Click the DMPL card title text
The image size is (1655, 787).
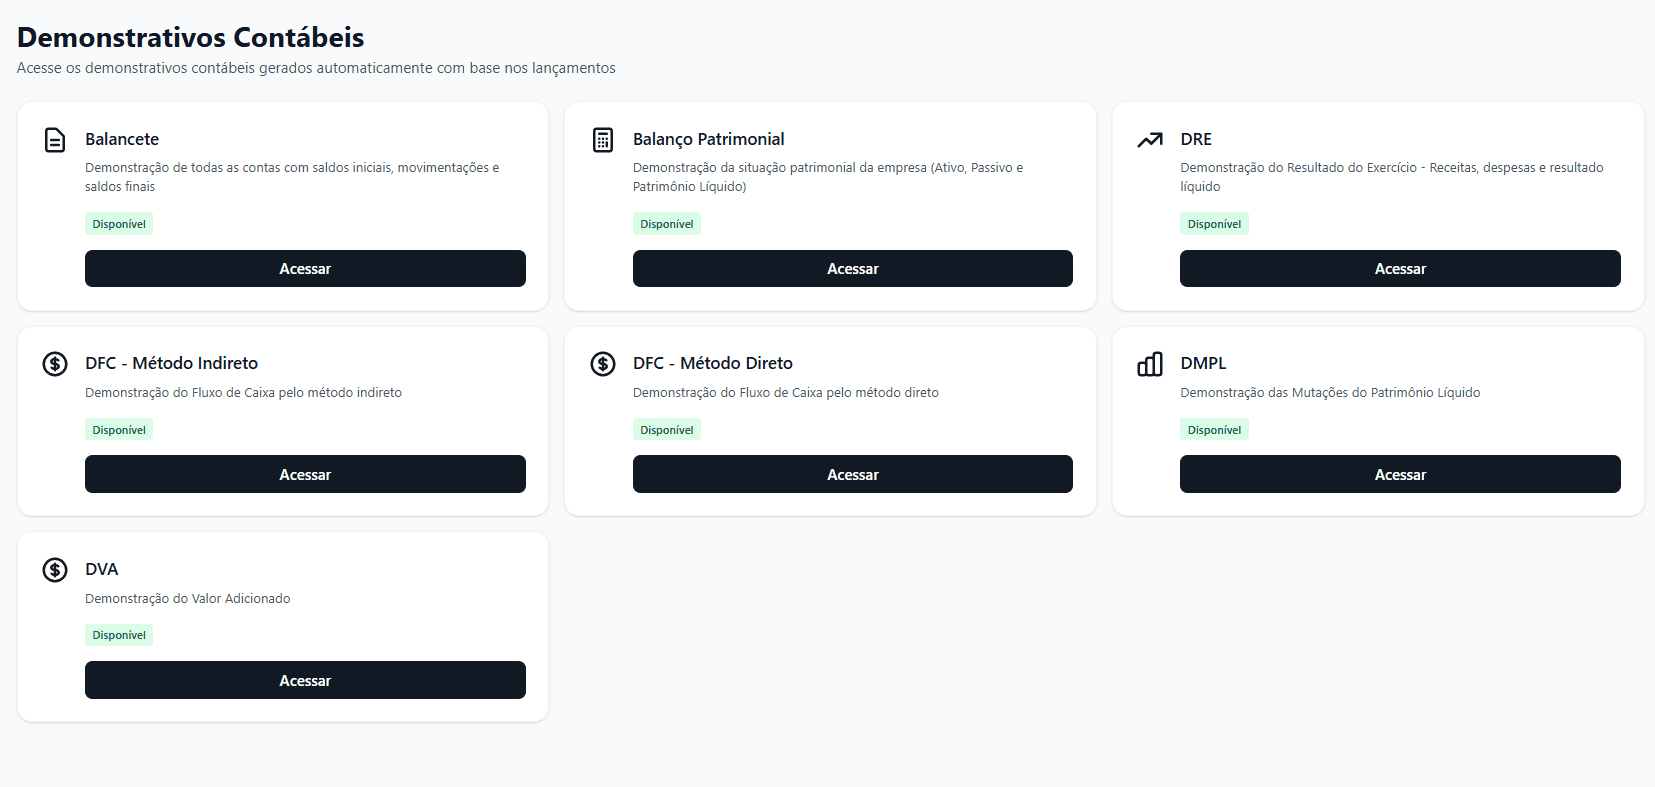(x=1203, y=363)
